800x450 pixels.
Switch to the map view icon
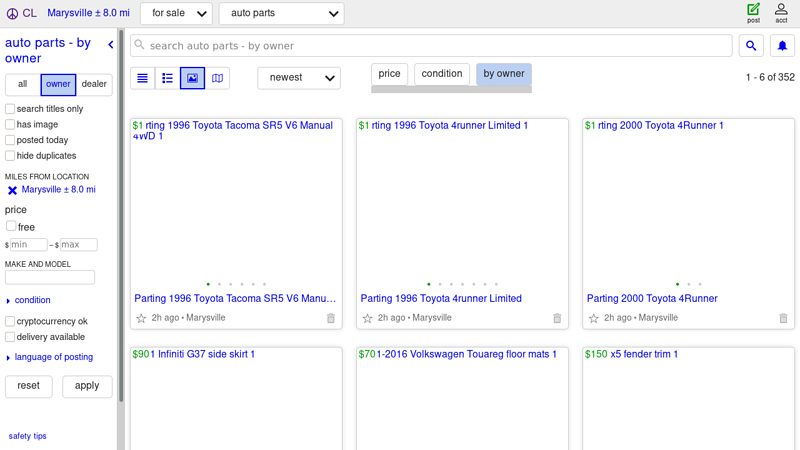tap(217, 78)
